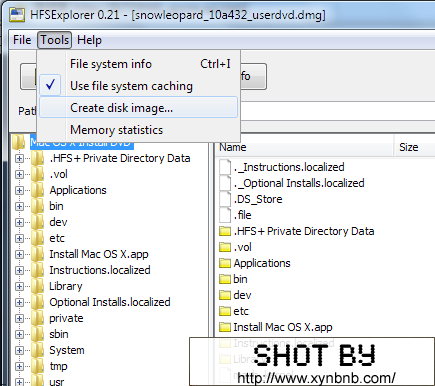Sort by the Size column header
The height and width of the screenshot is (386, 435).
[x=415, y=147]
